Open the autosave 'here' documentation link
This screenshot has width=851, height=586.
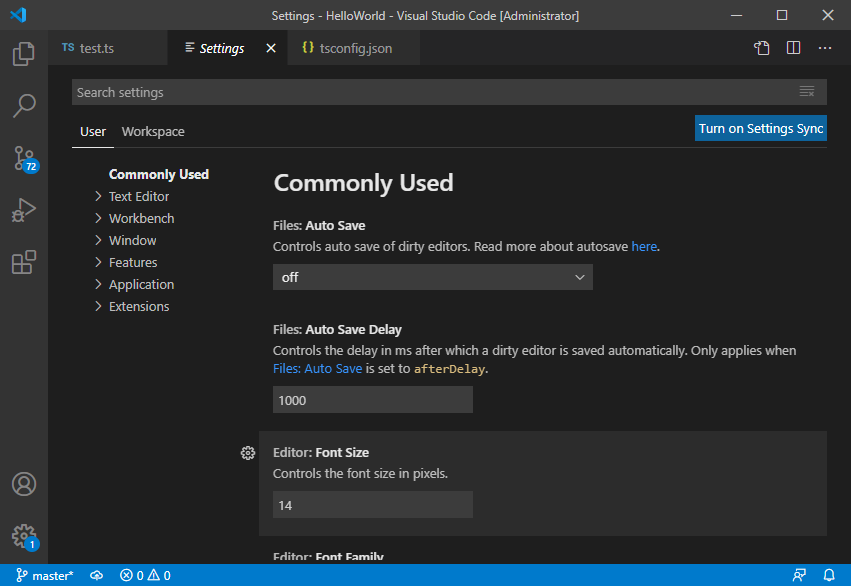644,246
